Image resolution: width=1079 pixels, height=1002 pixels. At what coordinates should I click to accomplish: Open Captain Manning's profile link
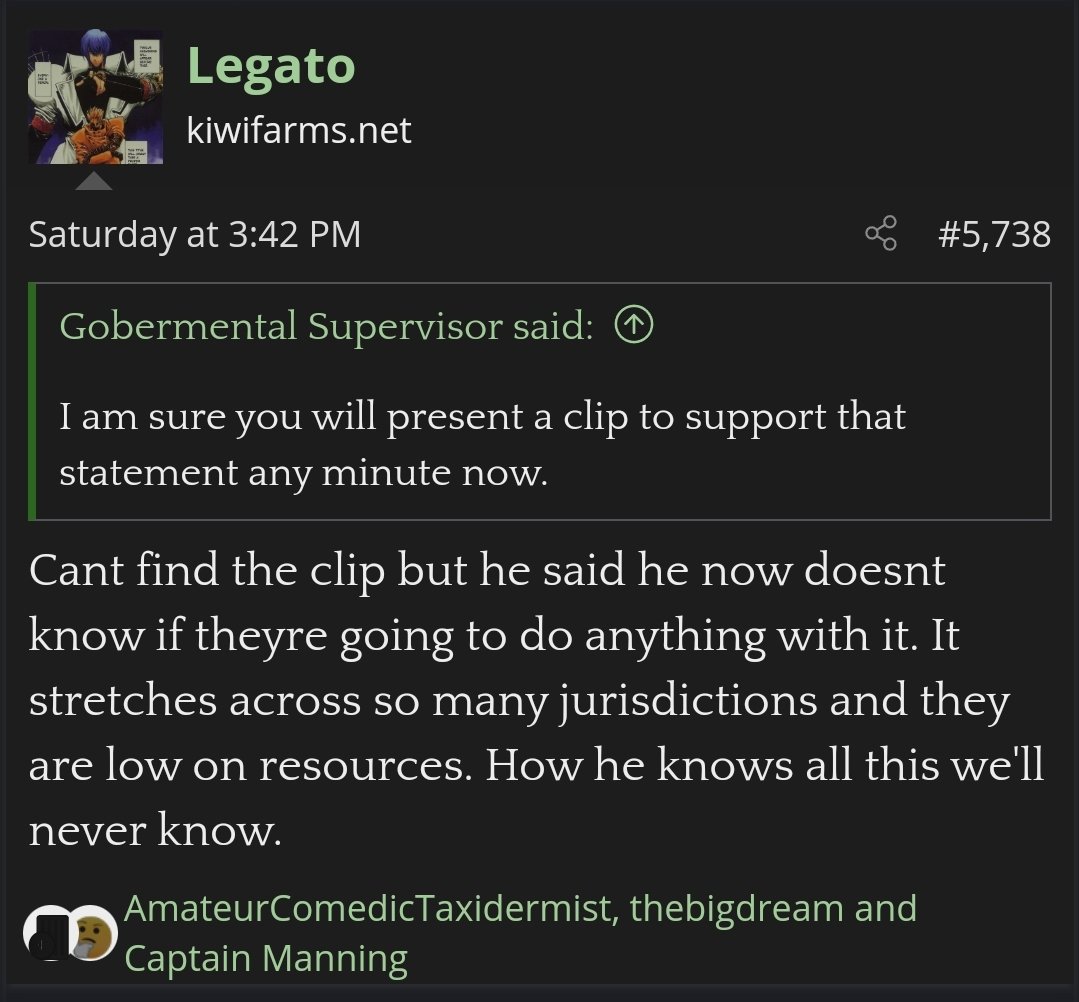pyautogui.click(x=266, y=958)
